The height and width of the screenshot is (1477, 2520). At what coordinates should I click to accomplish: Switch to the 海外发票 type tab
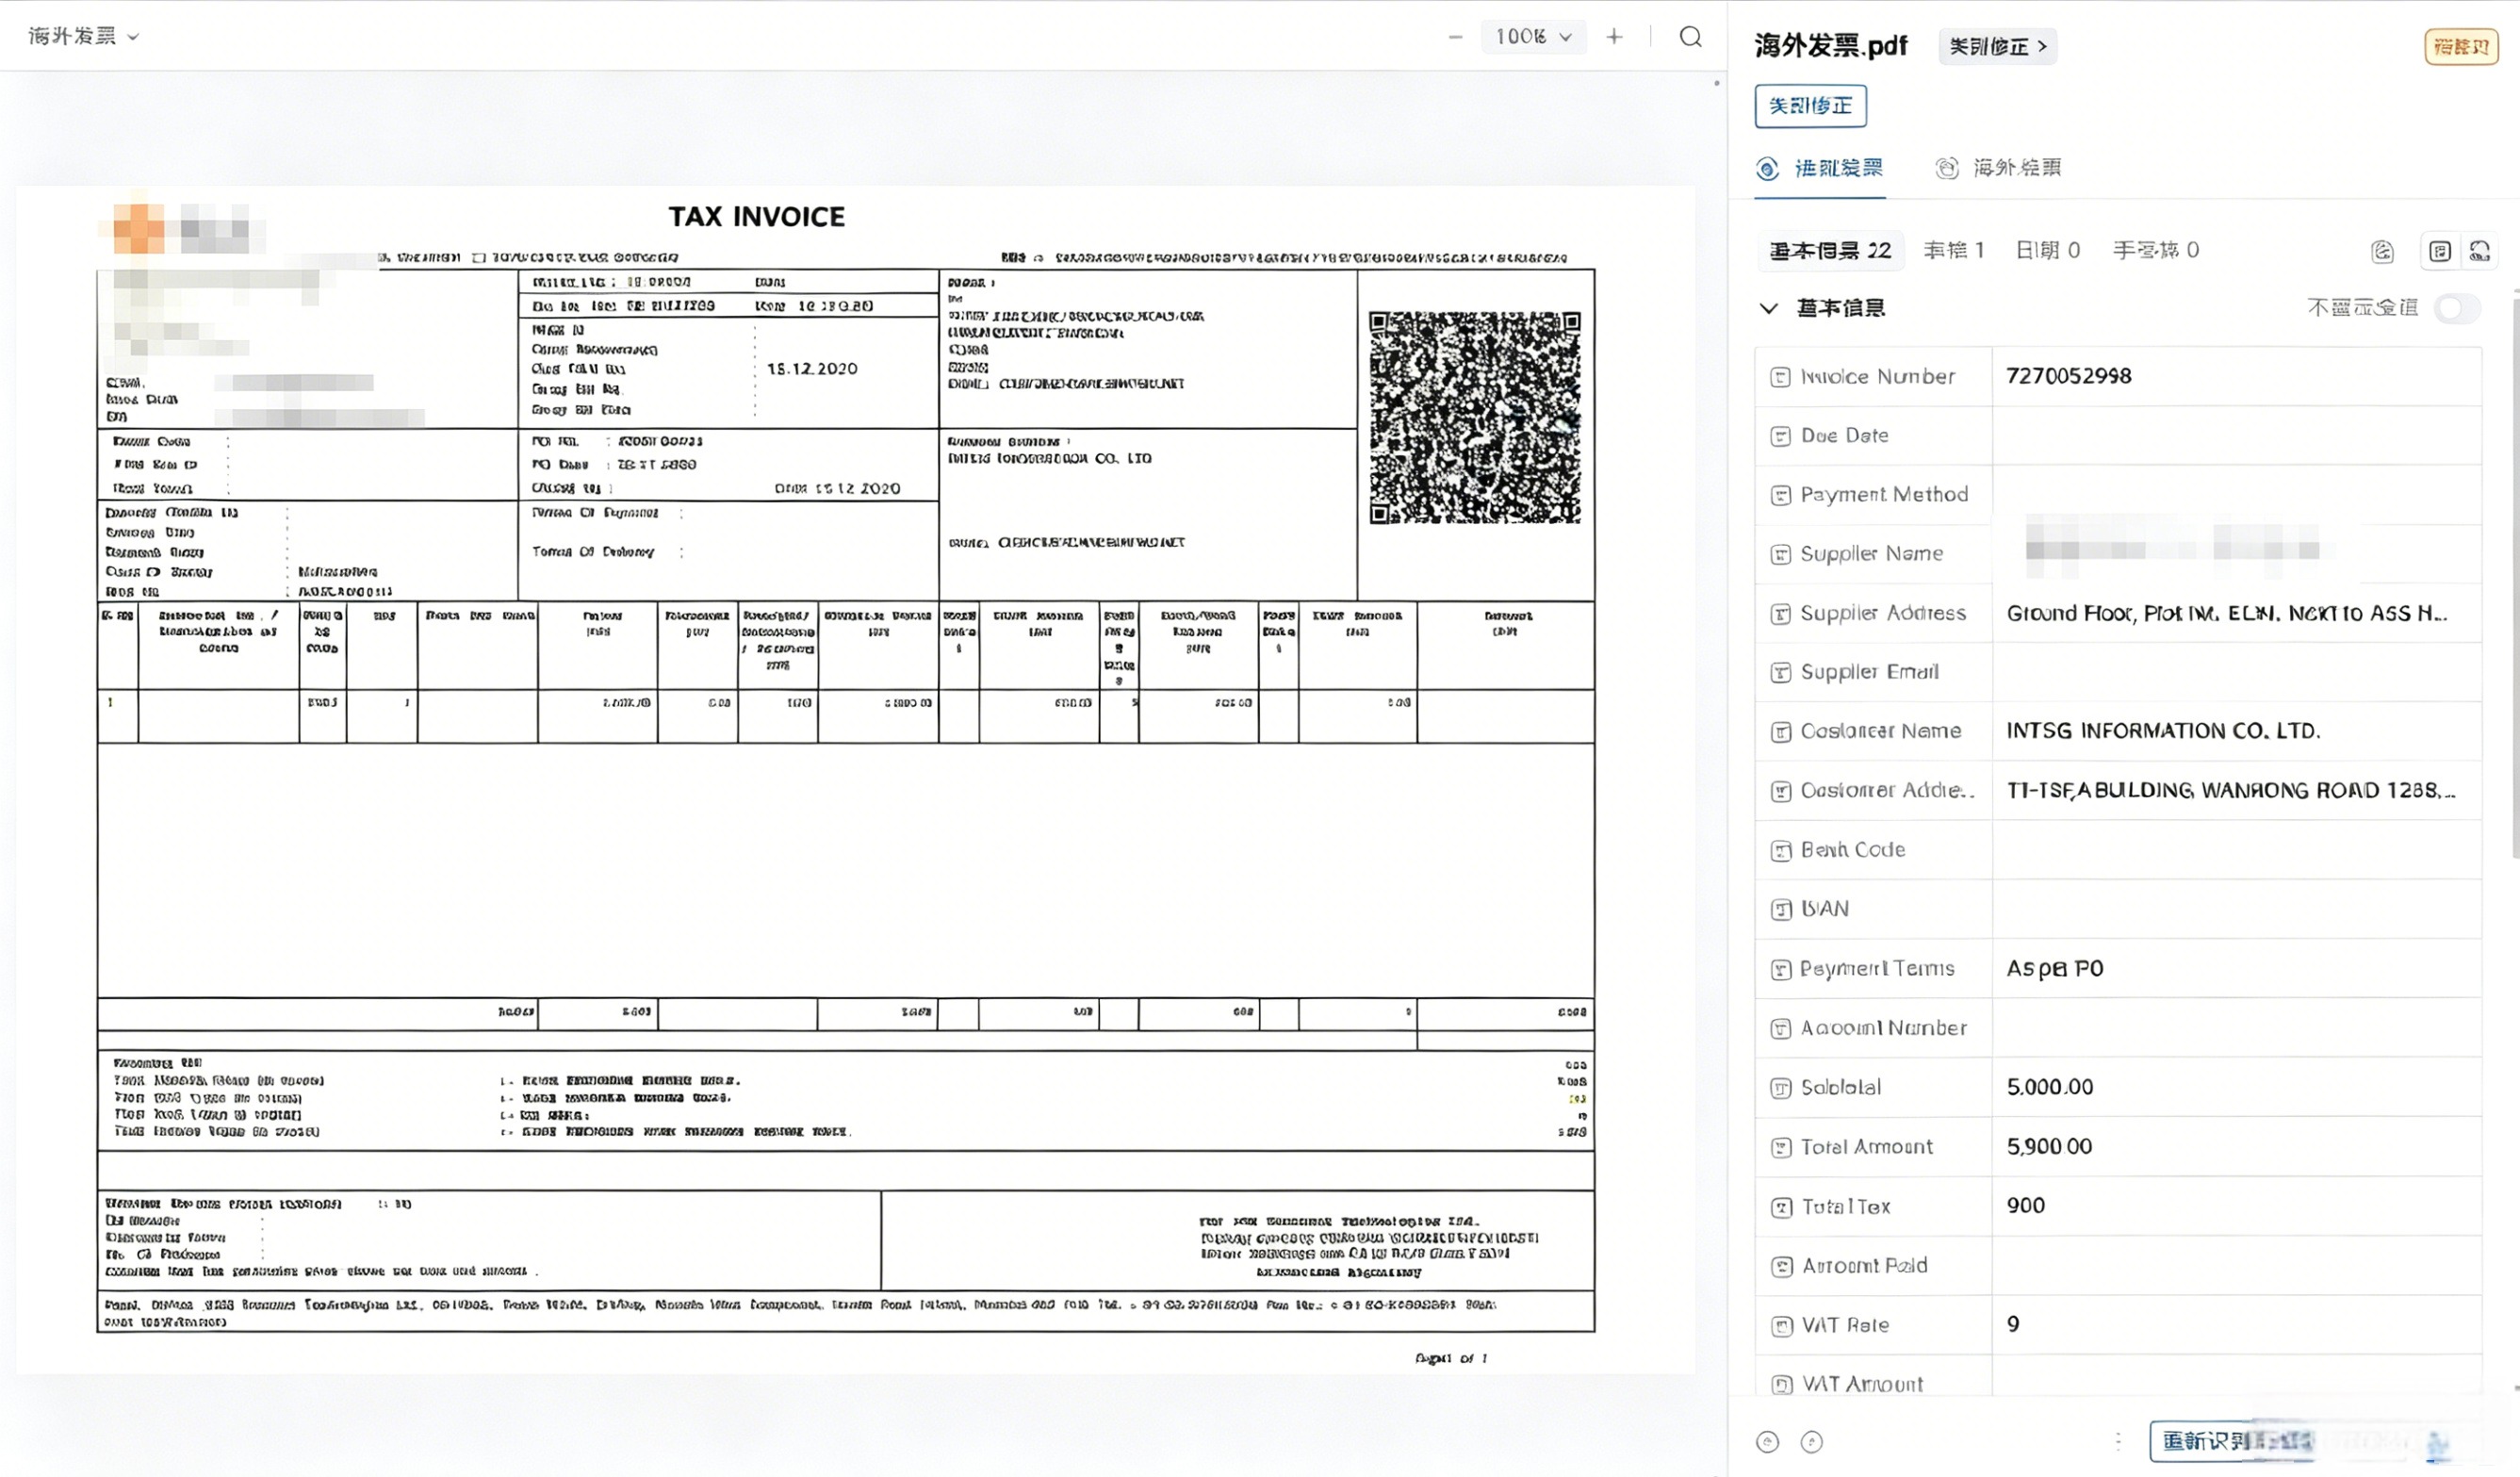point(1998,168)
